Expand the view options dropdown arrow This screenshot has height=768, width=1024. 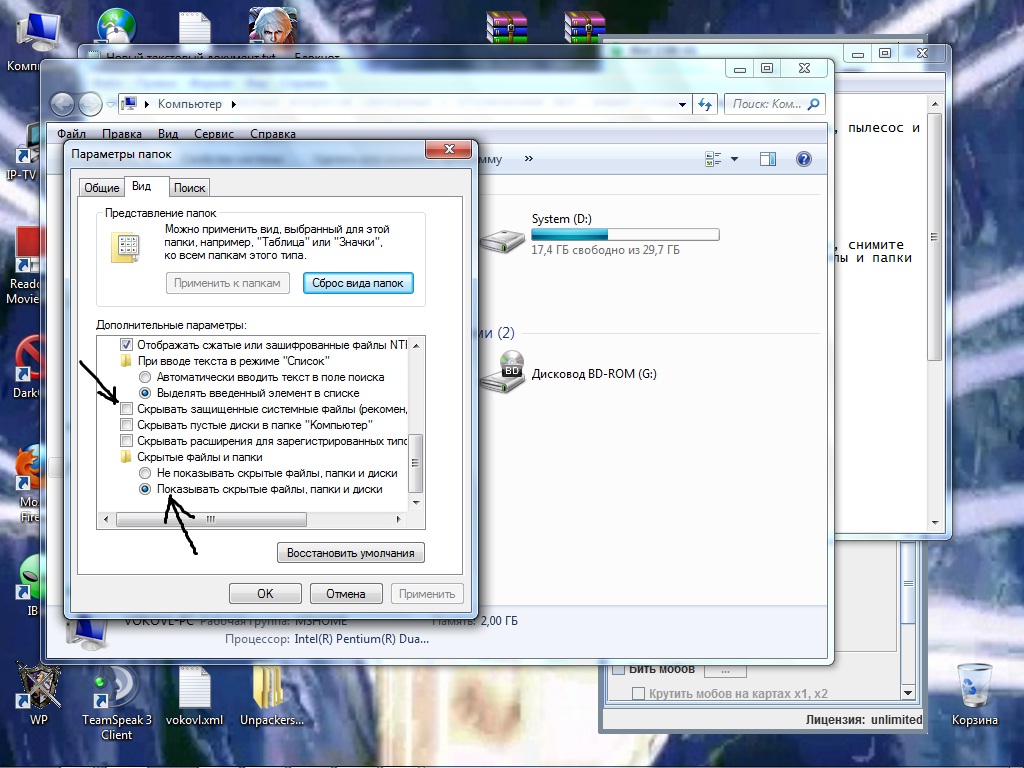pyautogui.click(x=734, y=159)
